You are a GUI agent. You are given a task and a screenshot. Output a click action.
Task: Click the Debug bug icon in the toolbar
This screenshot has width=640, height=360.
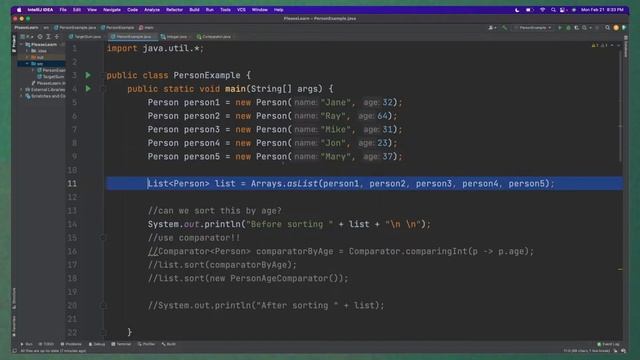(568, 28)
